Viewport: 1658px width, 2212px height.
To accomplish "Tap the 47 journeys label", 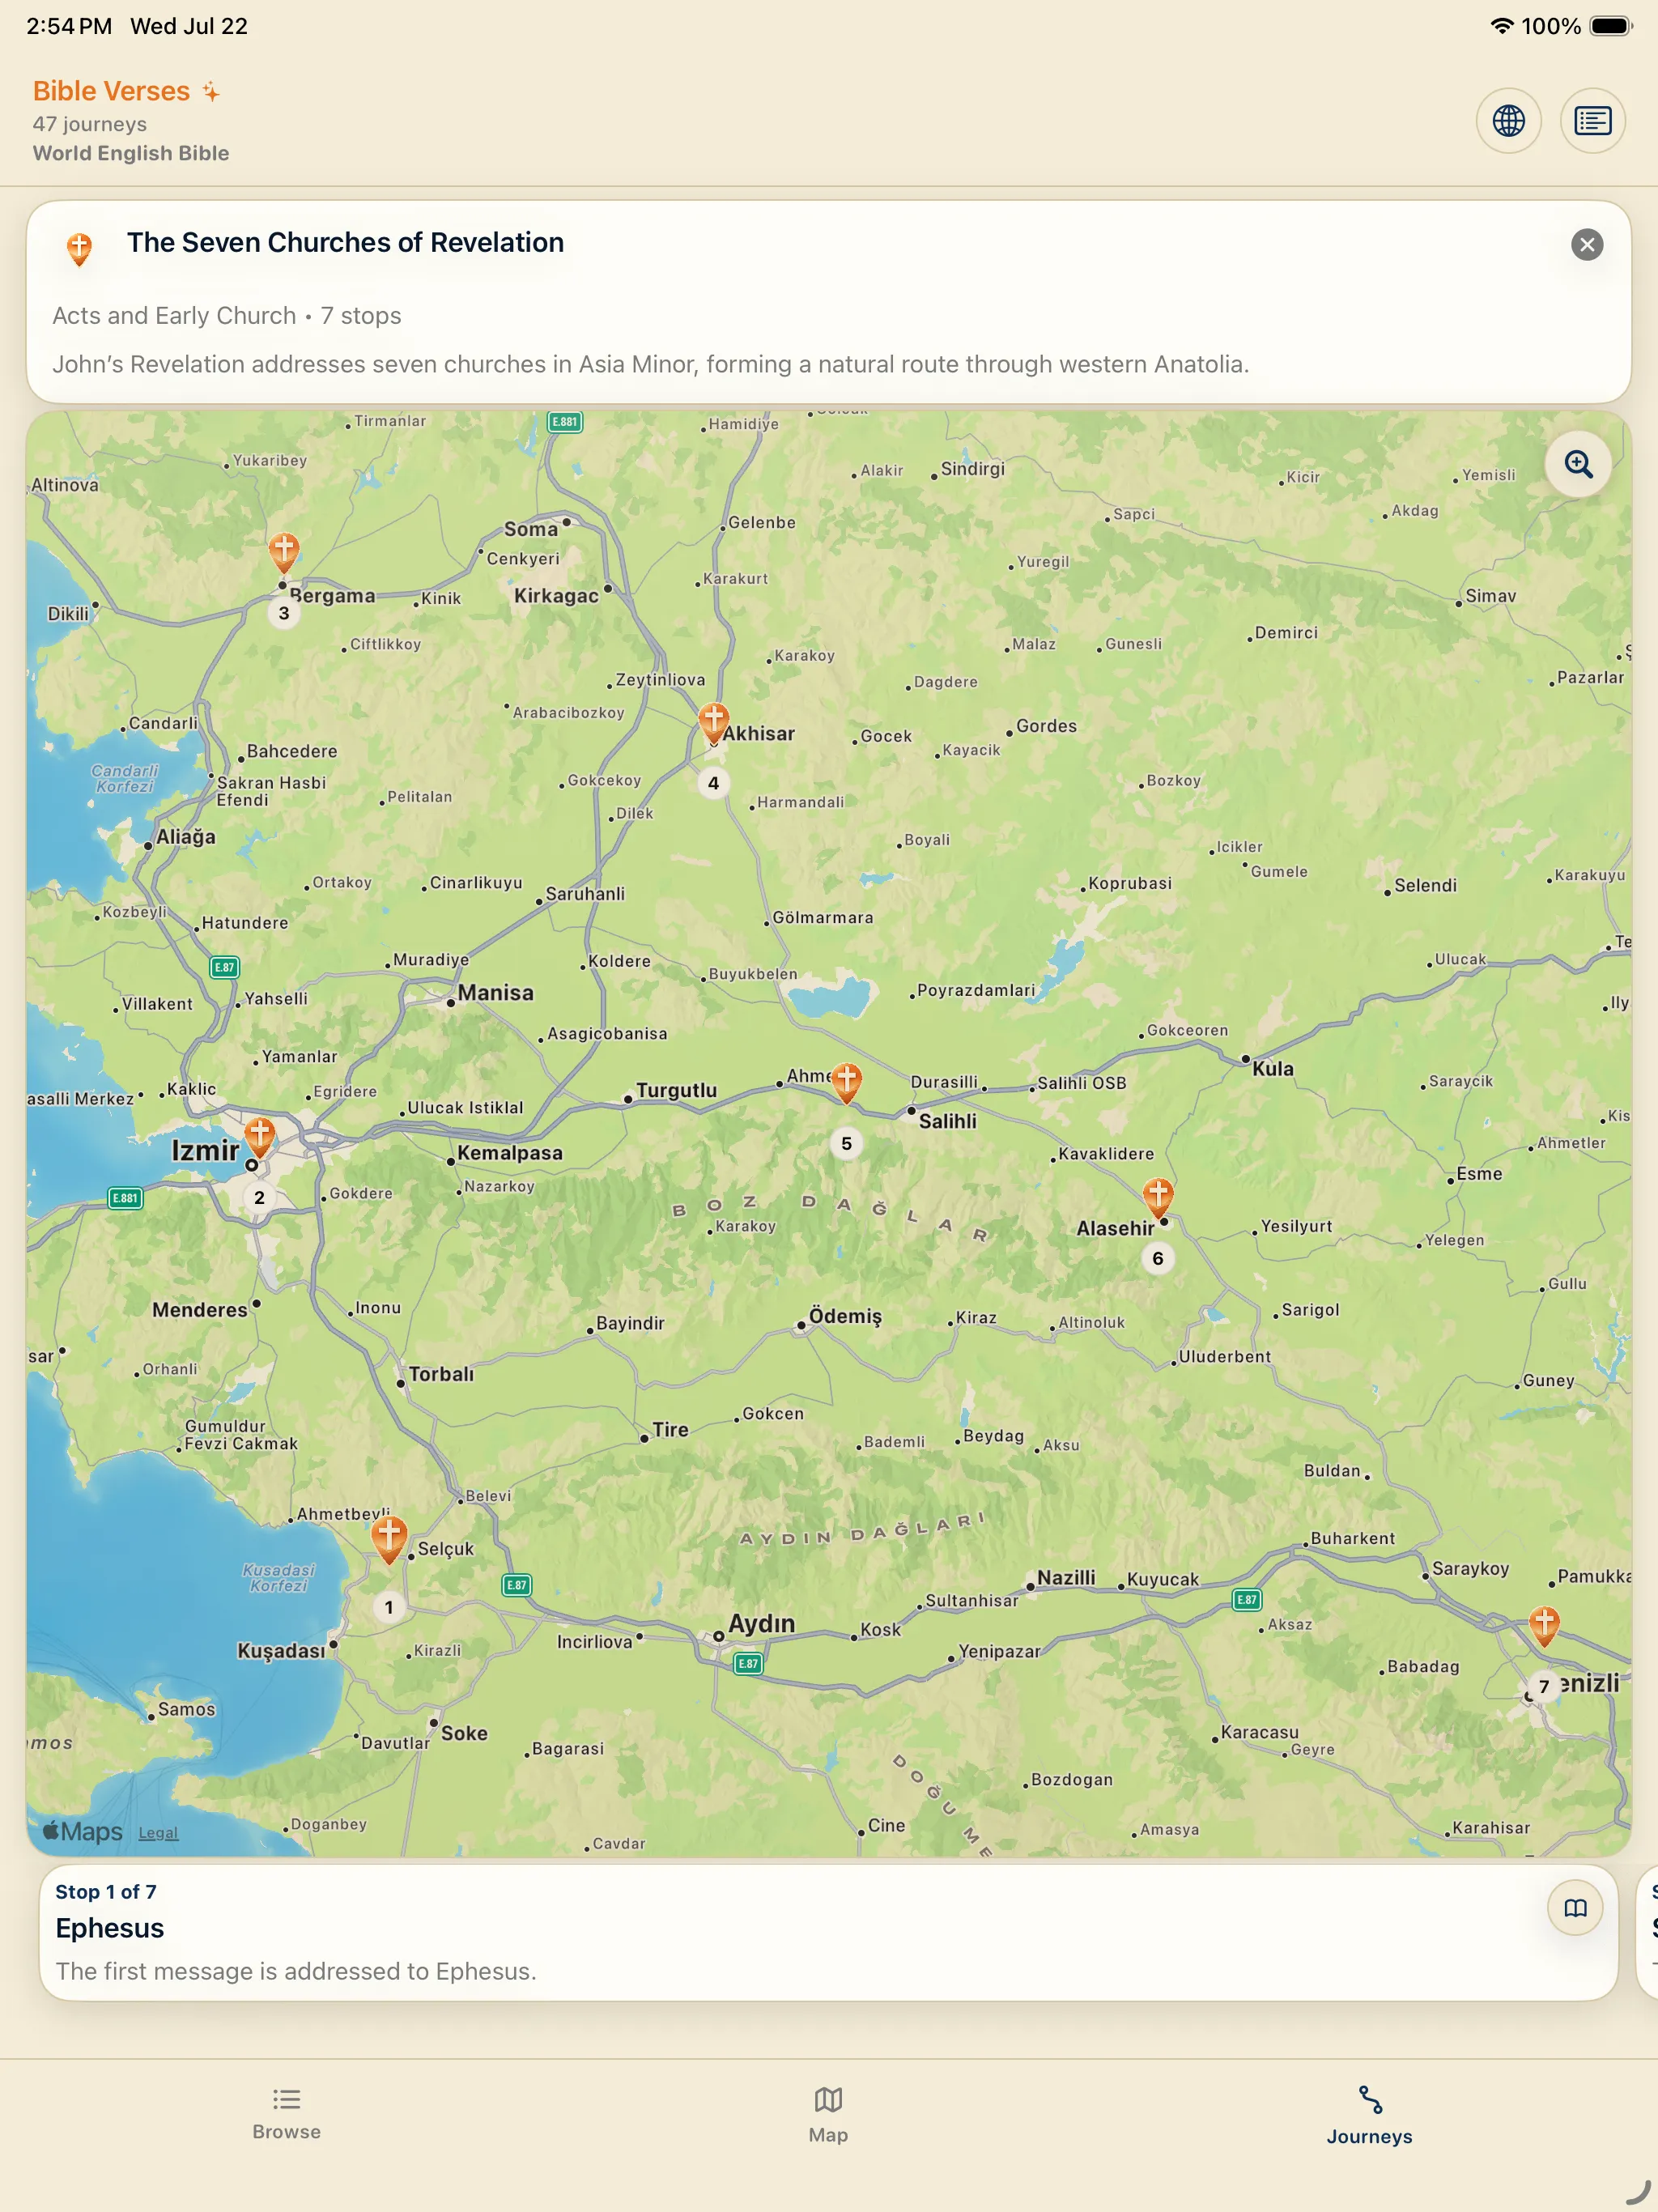I will (x=90, y=124).
